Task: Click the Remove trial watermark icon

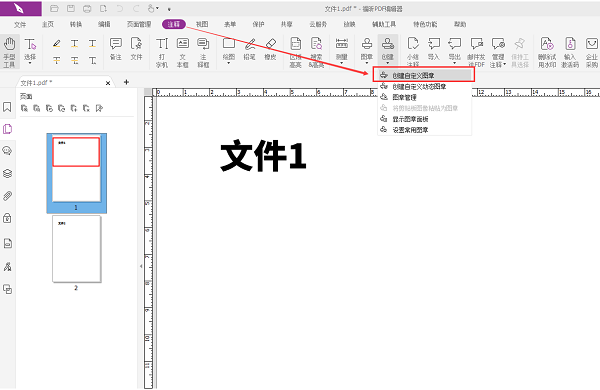Action: coord(547,52)
